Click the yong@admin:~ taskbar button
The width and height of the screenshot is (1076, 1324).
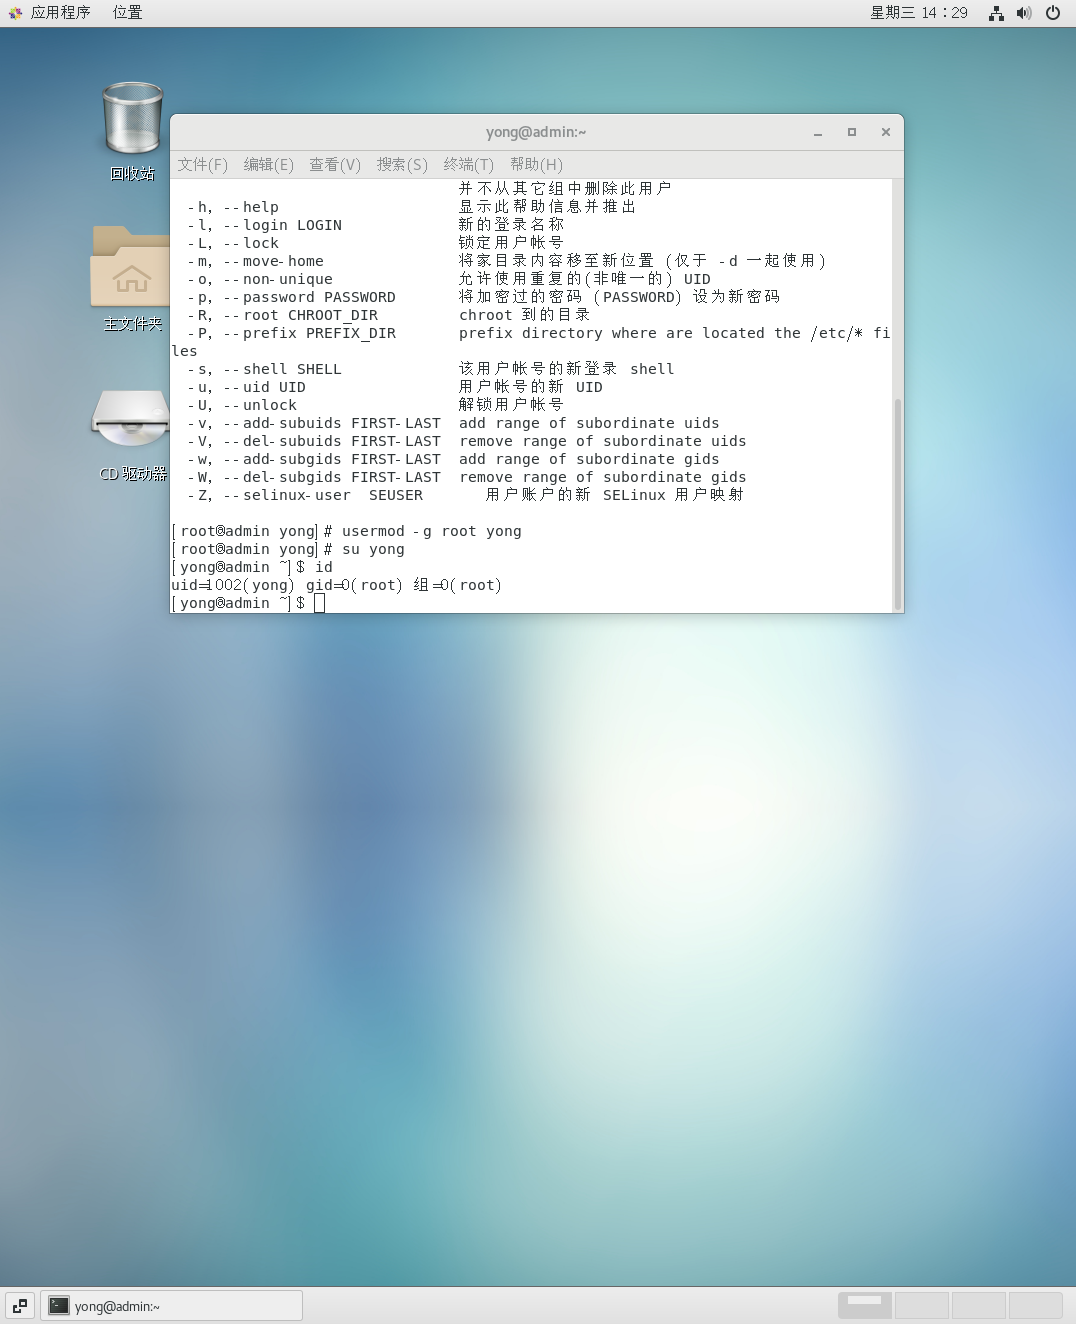(x=172, y=1305)
